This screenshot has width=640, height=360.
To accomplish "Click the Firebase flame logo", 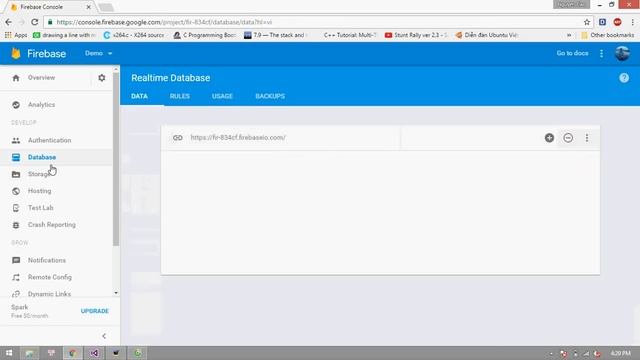I will click(x=16, y=53).
